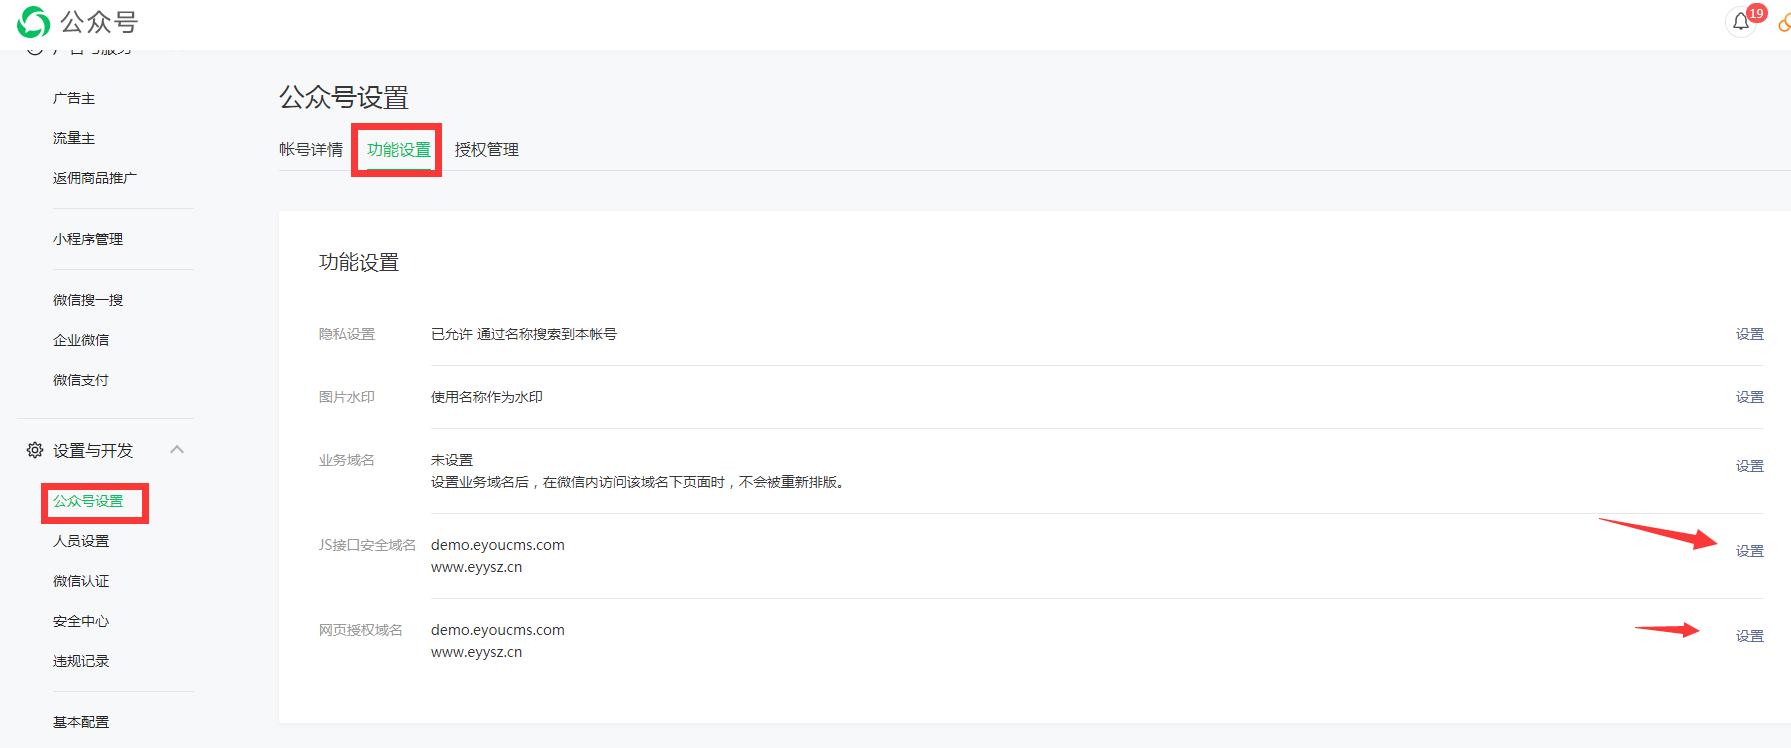Switch to the 帐号详情 tab
The width and height of the screenshot is (1791, 748).
310,150
